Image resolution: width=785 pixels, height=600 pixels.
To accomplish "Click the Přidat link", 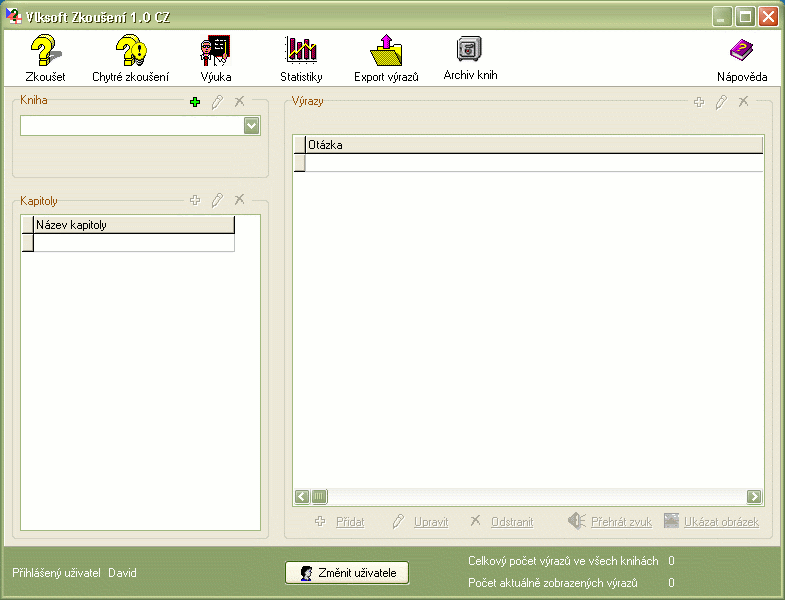I will (350, 522).
